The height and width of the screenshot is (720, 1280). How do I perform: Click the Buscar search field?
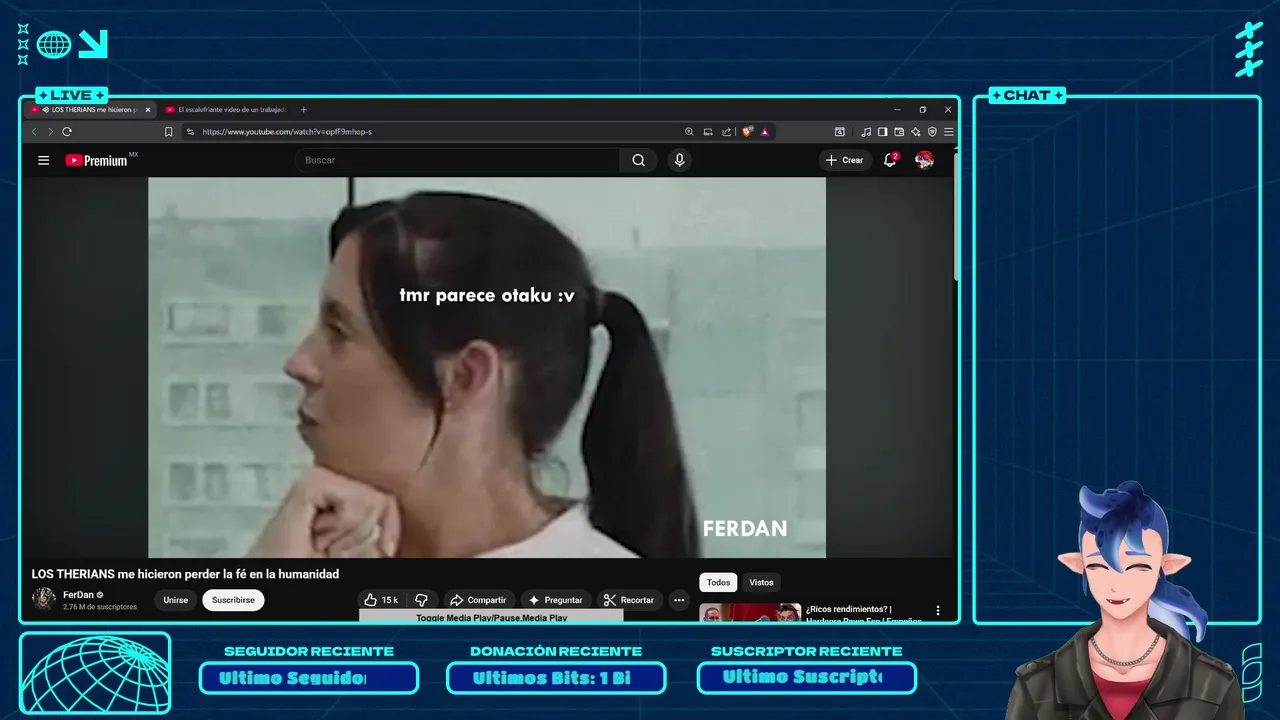(x=457, y=160)
